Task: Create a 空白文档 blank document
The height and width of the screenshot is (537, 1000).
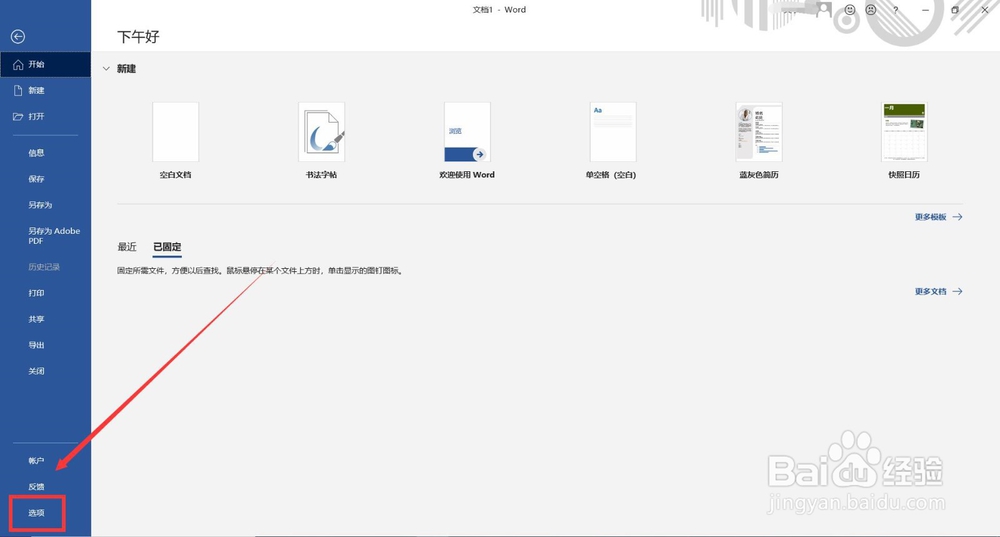Action: tap(175, 140)
